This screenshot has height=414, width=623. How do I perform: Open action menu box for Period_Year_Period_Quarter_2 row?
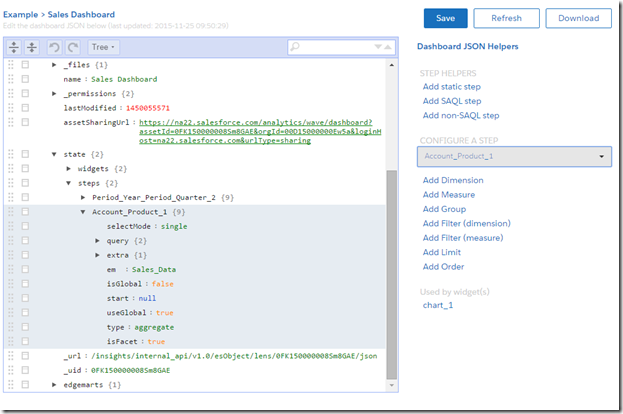click(25, 197)
